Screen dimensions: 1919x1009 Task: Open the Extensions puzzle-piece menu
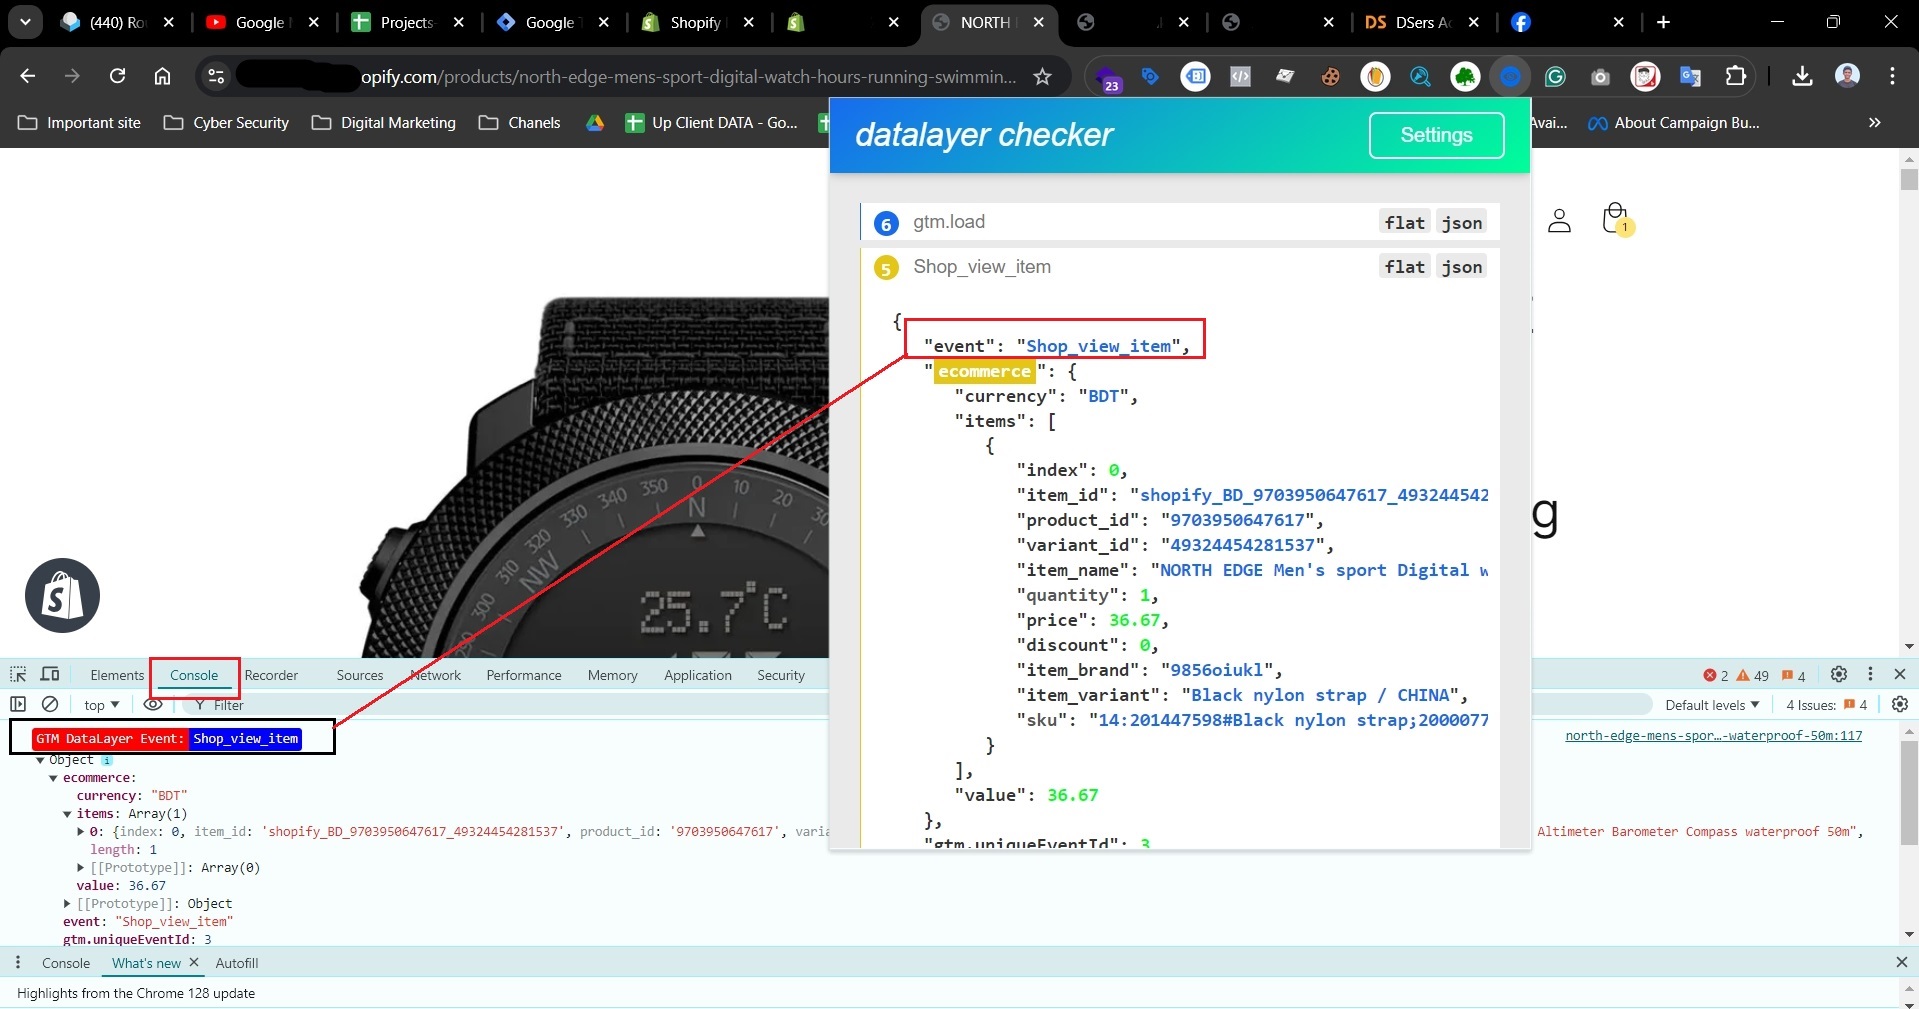pos(1736,76)
